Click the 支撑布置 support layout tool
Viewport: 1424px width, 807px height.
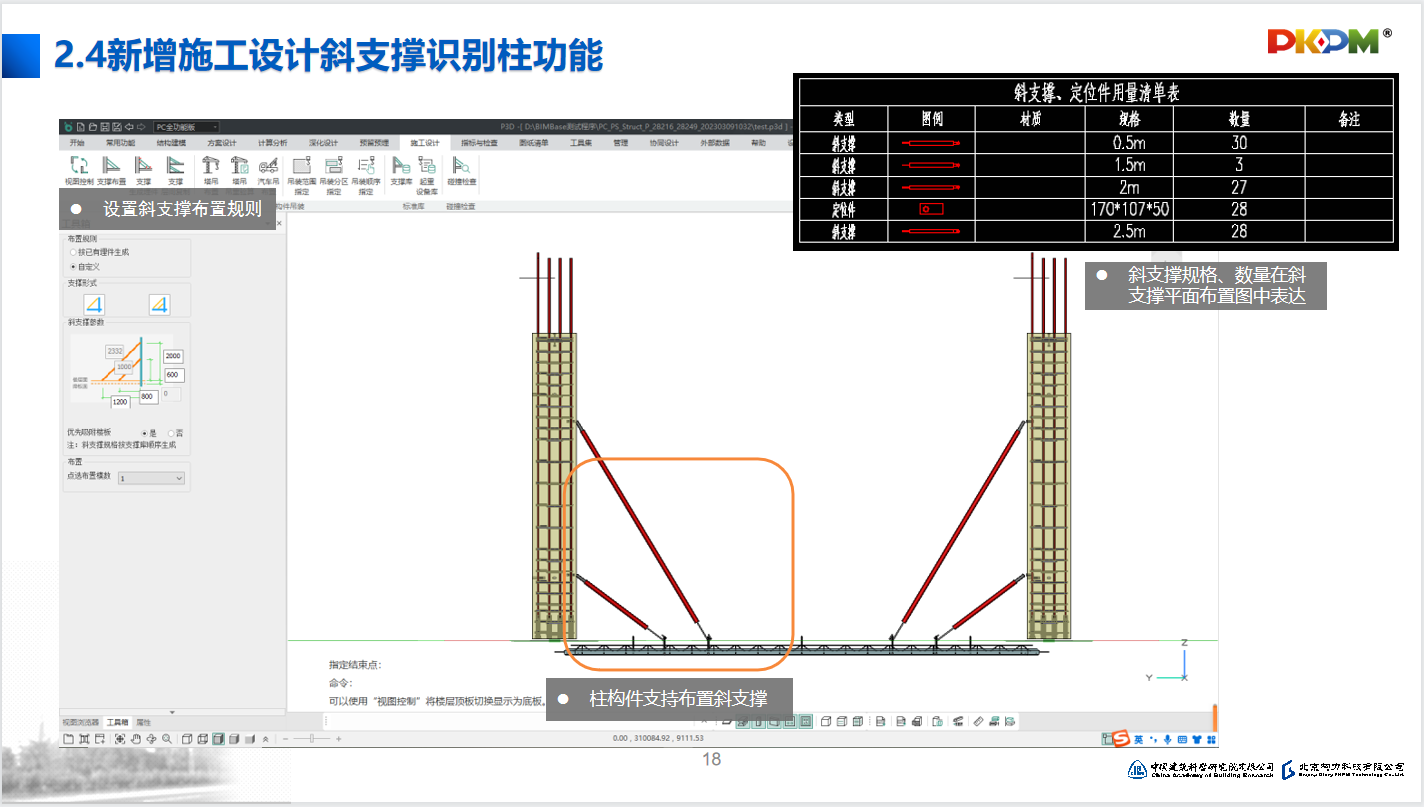(111, 170)
